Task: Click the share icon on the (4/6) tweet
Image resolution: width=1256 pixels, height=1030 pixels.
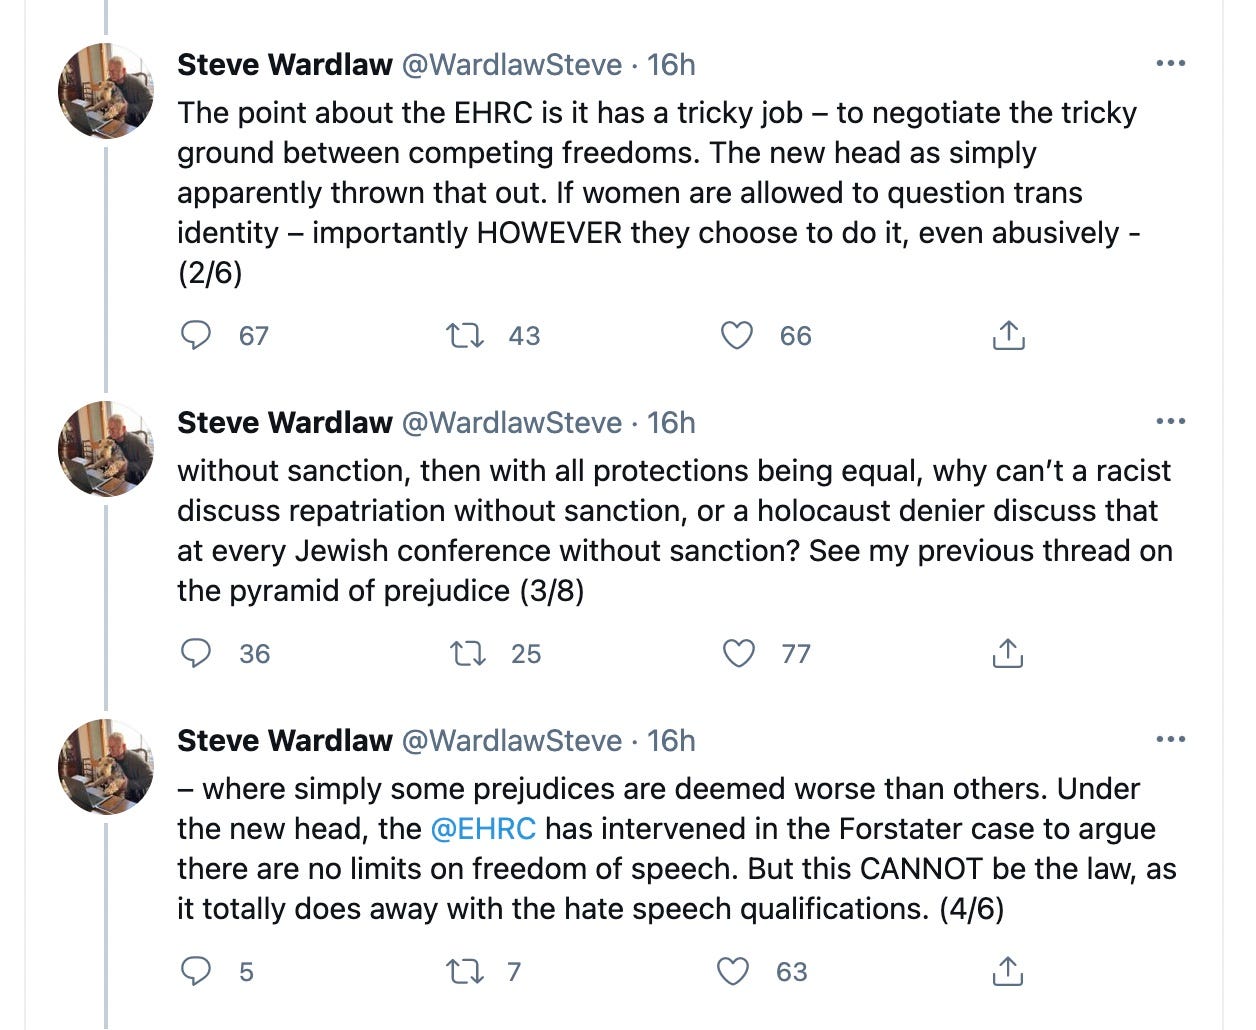Action: click(1008, 971)
